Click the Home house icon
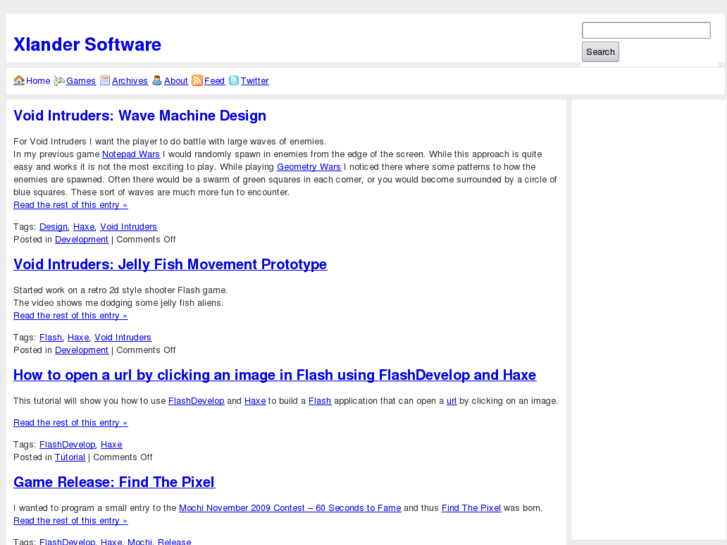Image resolution: width=727 pixels, height=545 pixels. (19, 81)
